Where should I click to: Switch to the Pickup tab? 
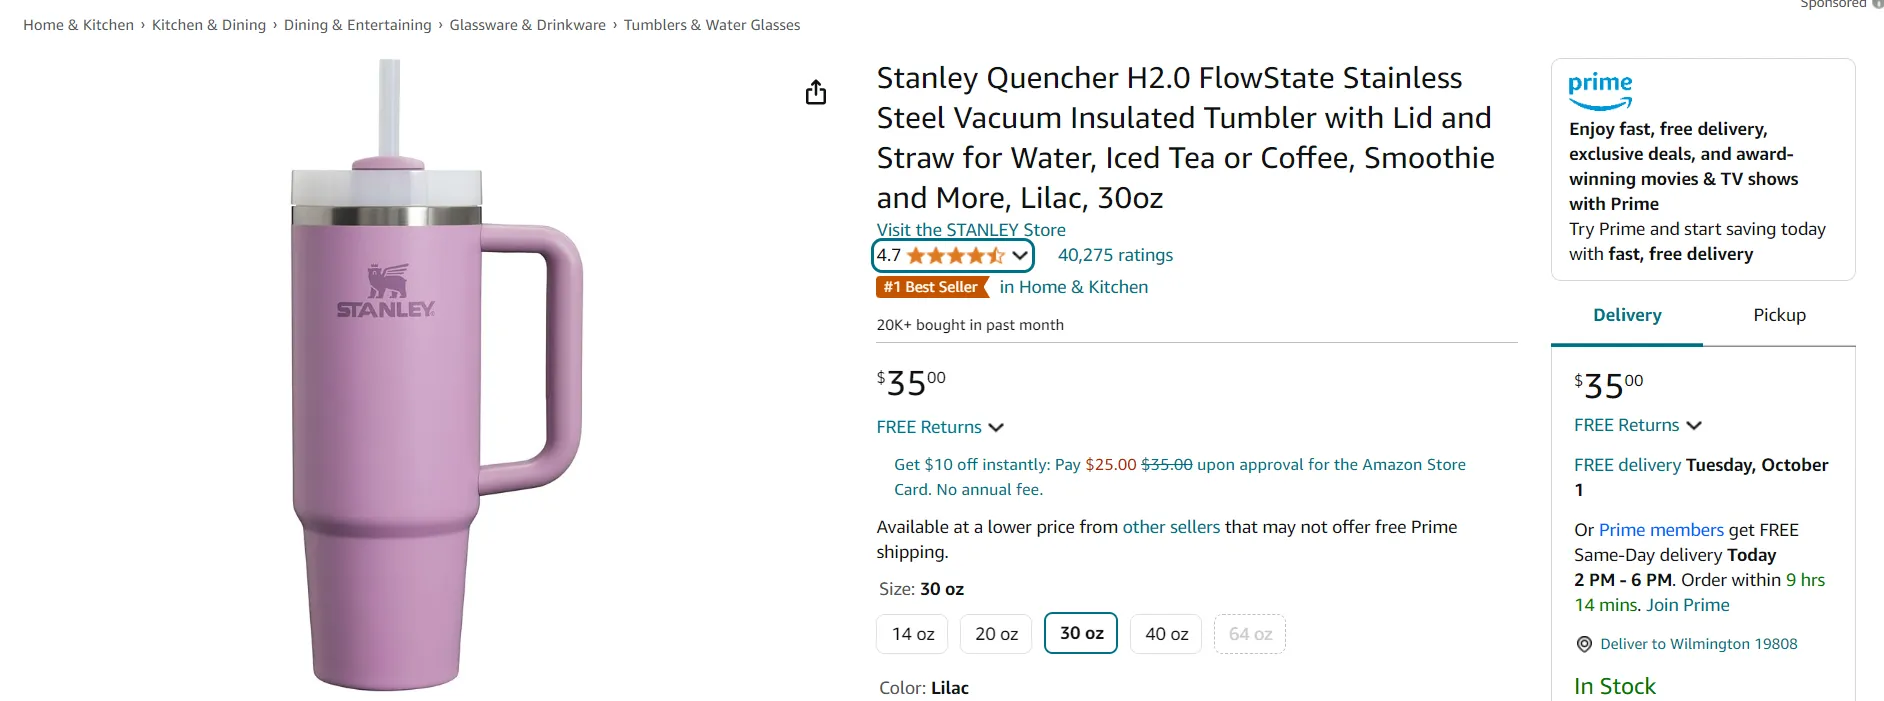1779,315
